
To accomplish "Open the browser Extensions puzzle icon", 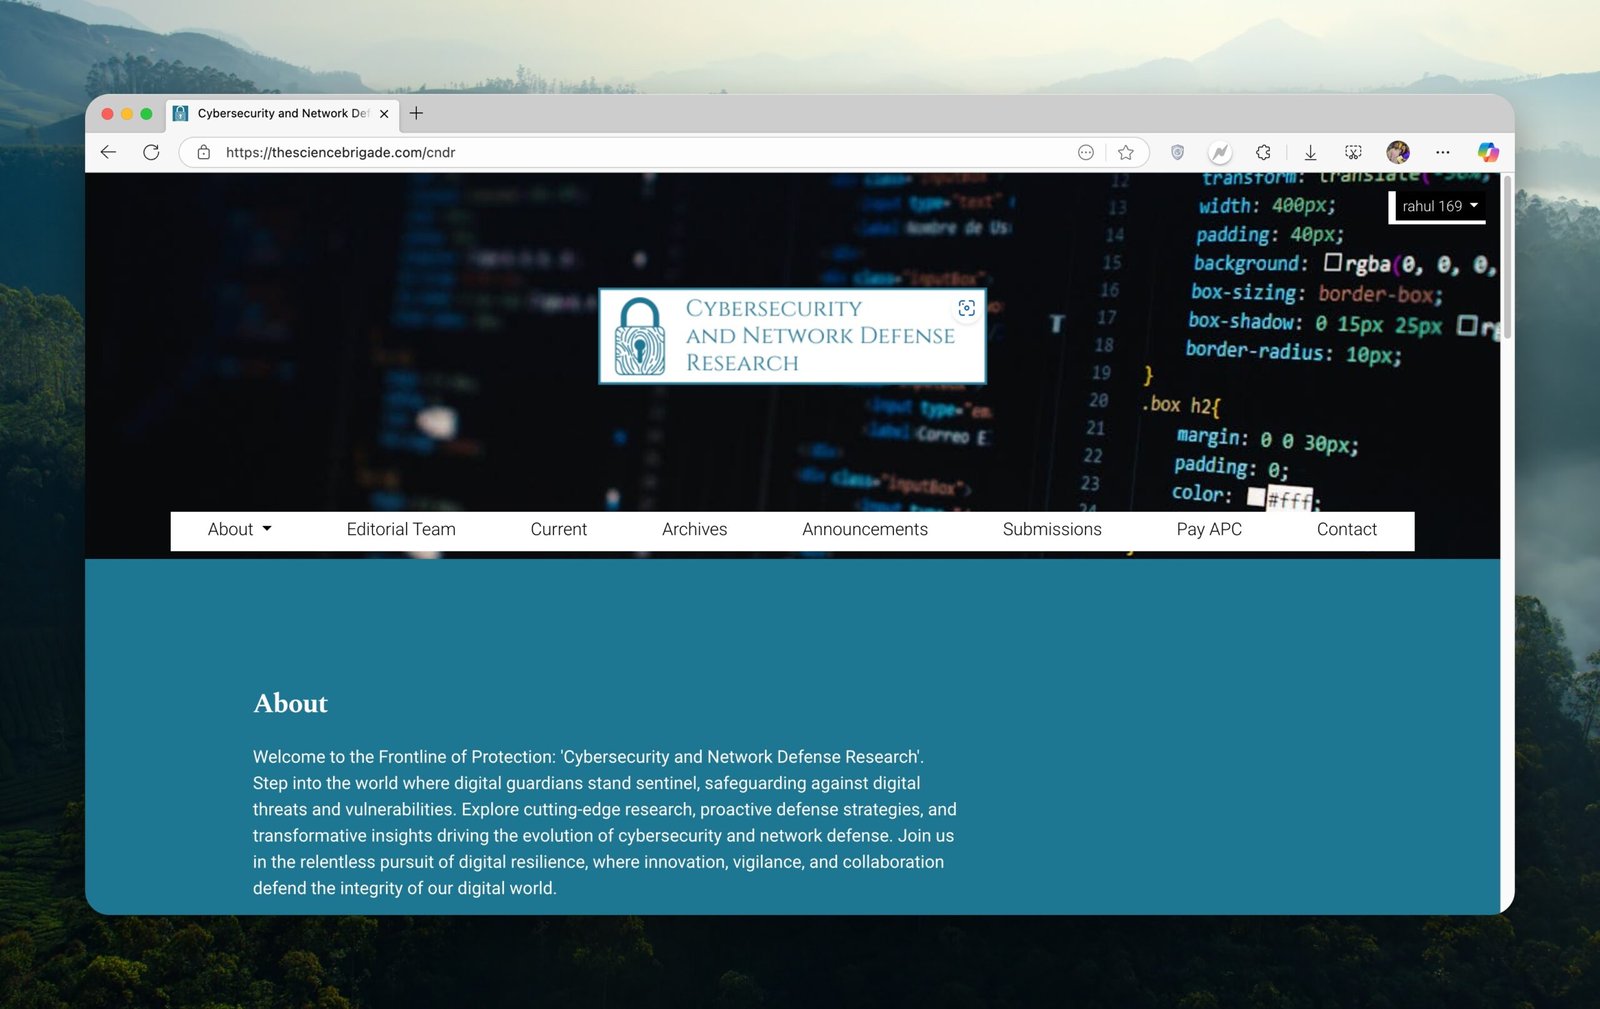I will (1263, 152).
